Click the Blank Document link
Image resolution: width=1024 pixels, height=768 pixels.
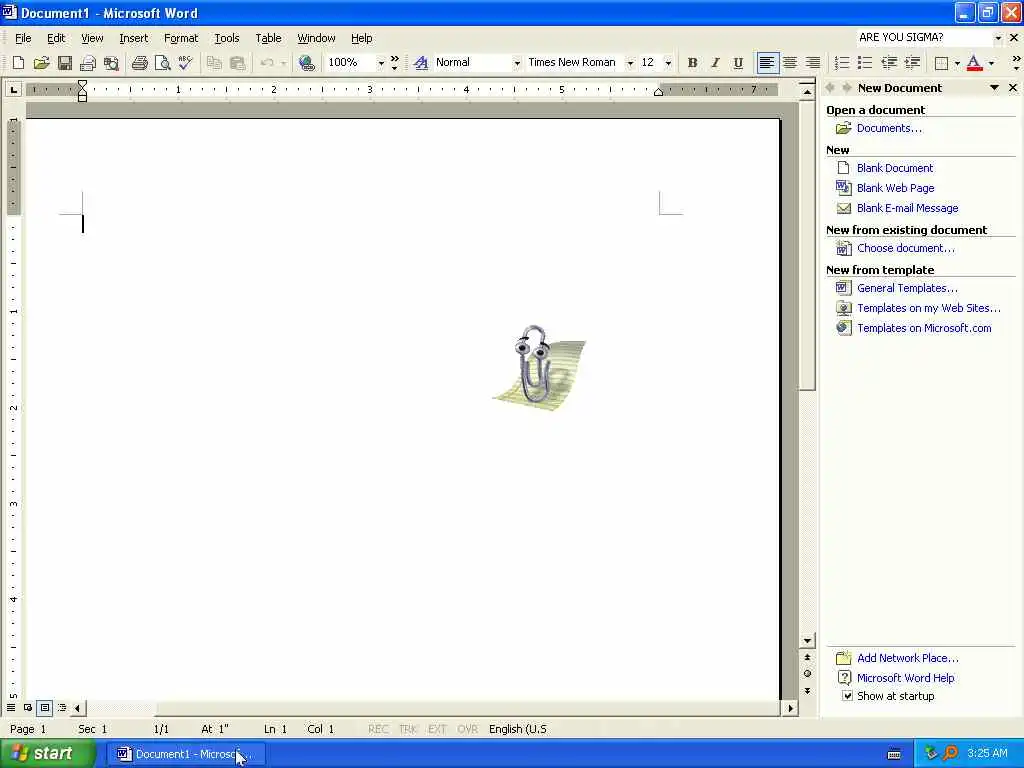(x=895, y=168)
